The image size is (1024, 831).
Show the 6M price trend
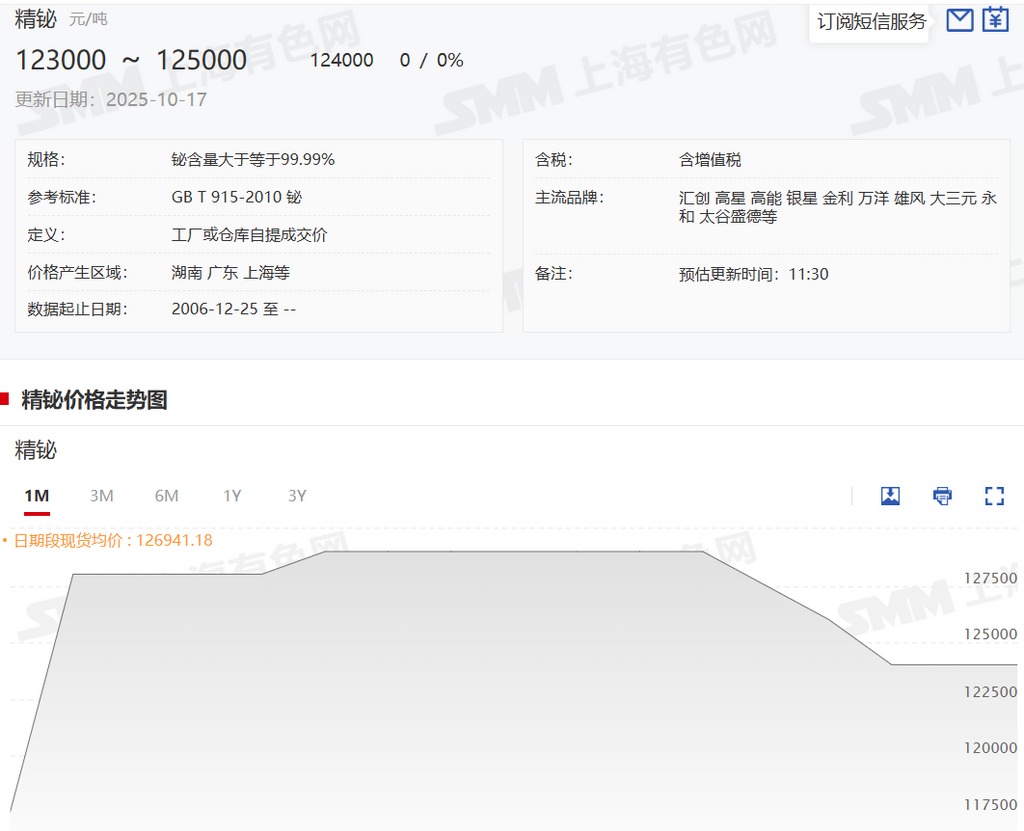[166, 496]
